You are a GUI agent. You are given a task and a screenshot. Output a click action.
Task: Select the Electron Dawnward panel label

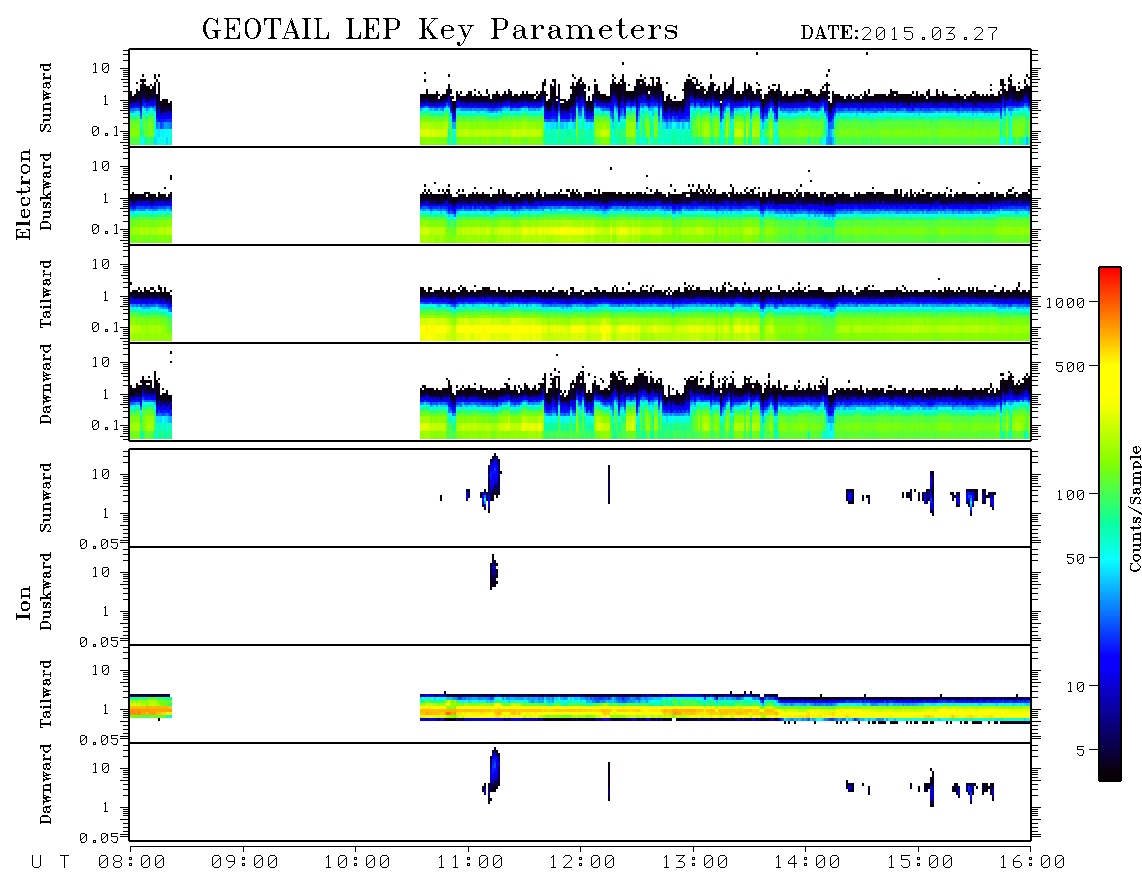46,385
